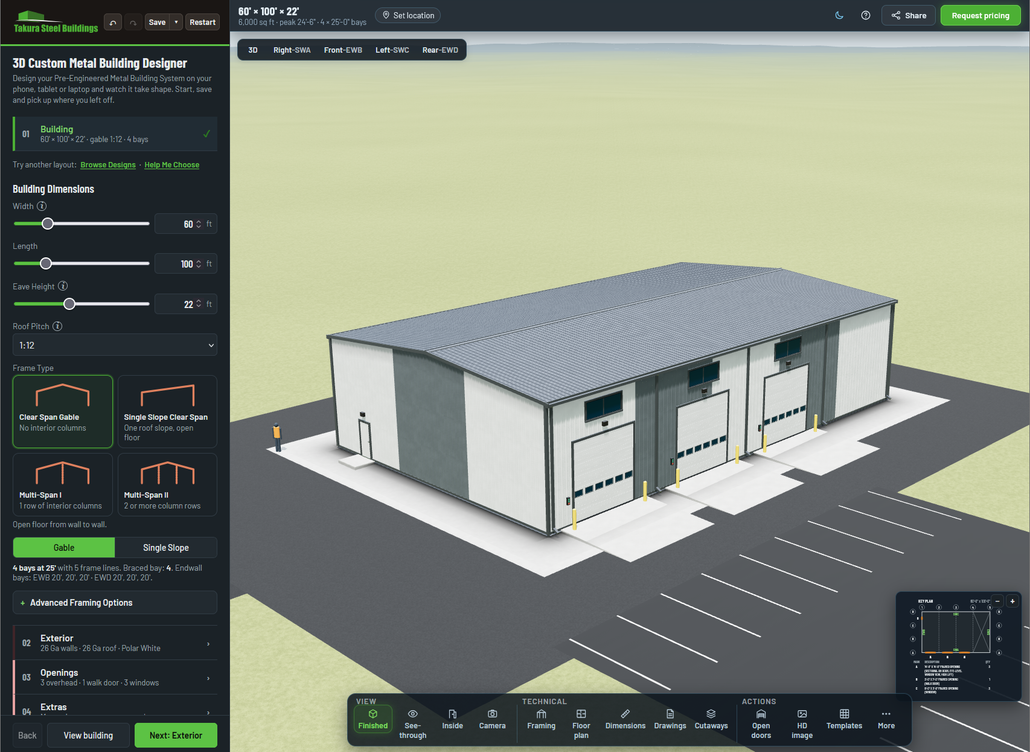
Task: Click the Length 100 ft input field
Action: 185,264
